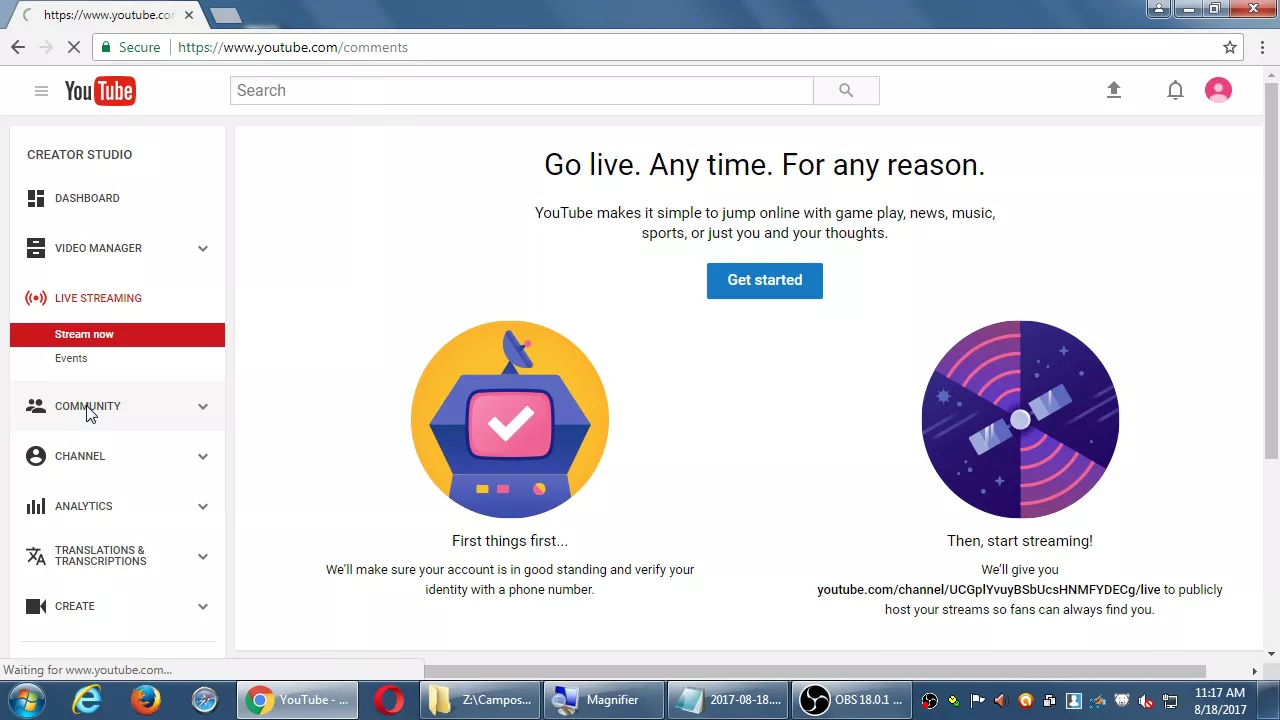This screenshot has height=720, width=1280.
Task: Click the satellite radar illustration
Action: click(1020, 419)
